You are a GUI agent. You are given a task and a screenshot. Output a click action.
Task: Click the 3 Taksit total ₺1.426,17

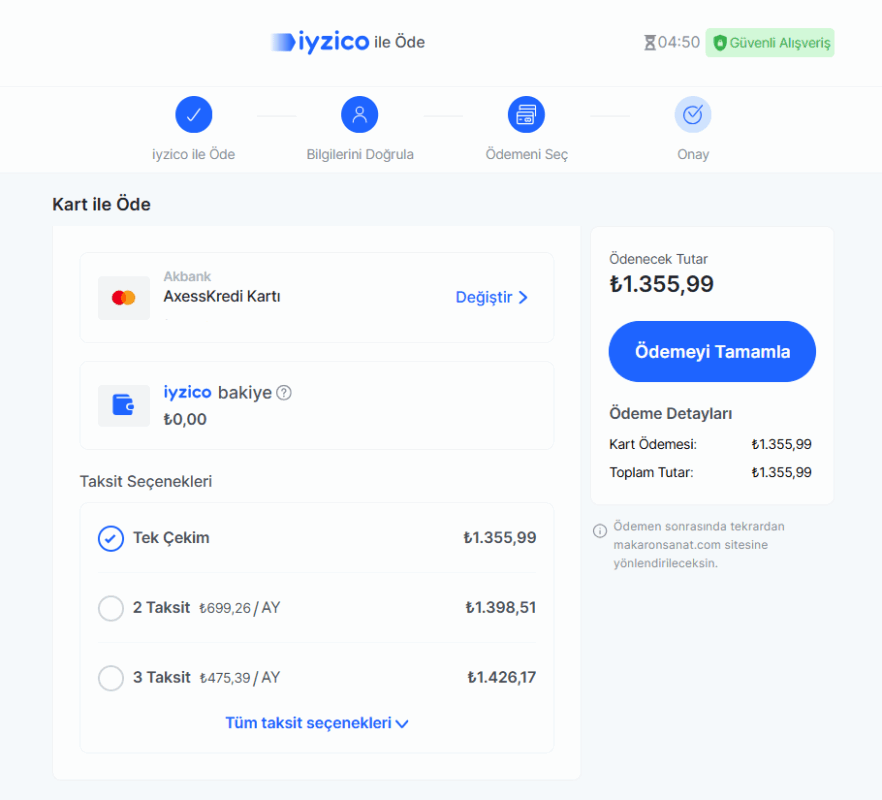502,677
